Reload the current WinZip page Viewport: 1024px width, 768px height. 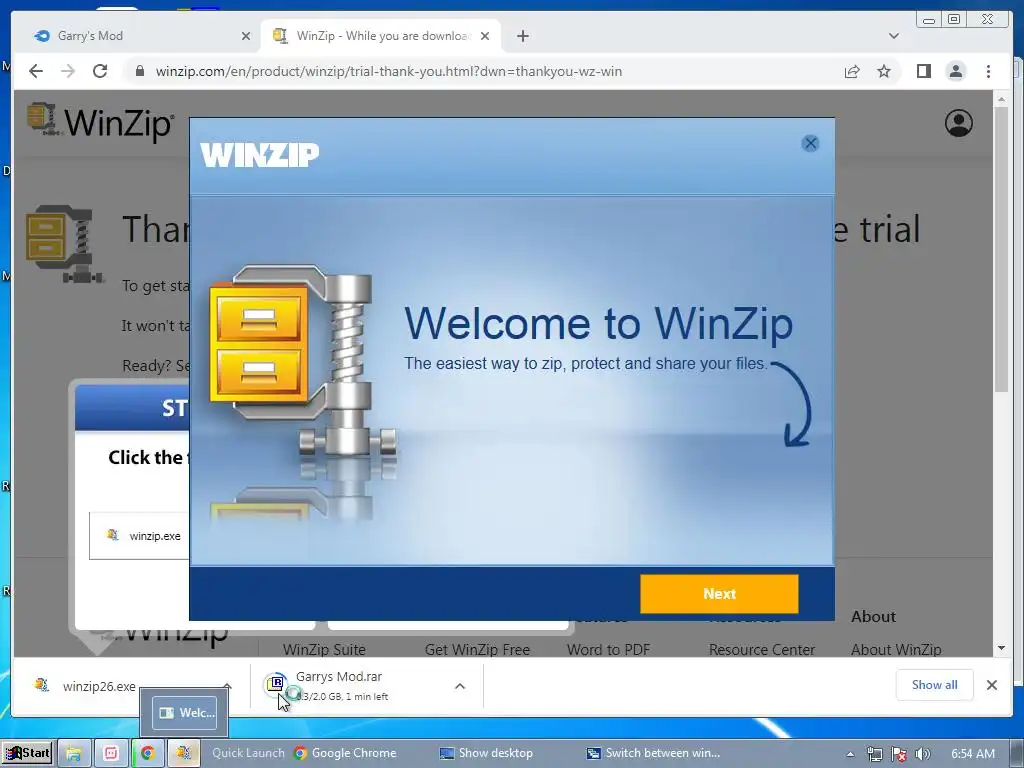tap(100, 71)
